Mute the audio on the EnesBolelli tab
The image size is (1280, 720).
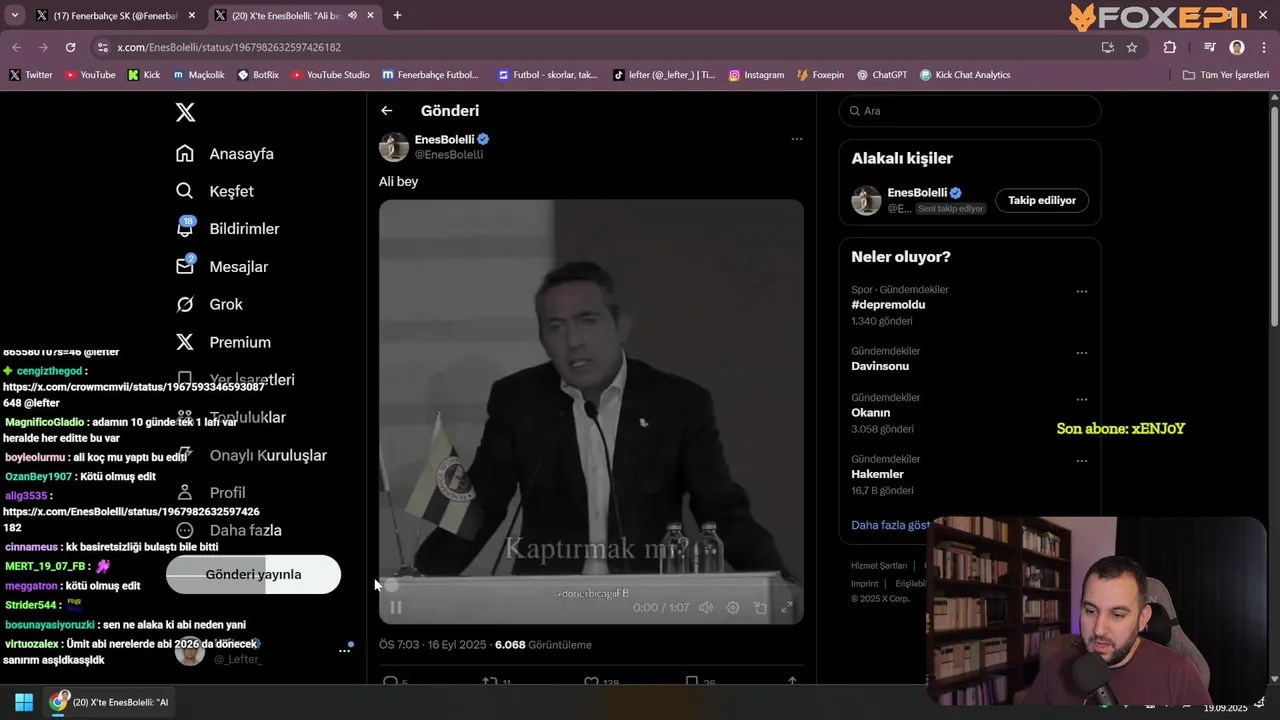tap(352, 15)
